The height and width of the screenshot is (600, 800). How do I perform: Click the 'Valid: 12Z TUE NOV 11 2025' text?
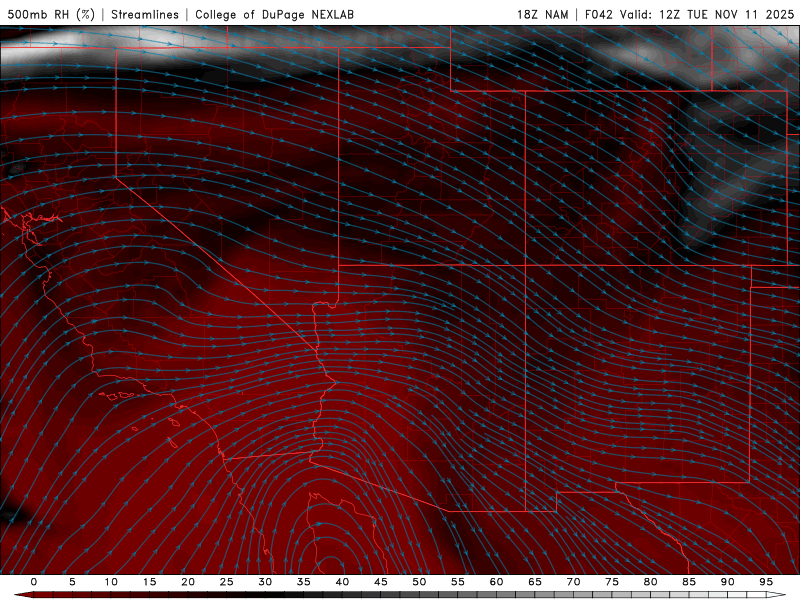coord(707,14)
